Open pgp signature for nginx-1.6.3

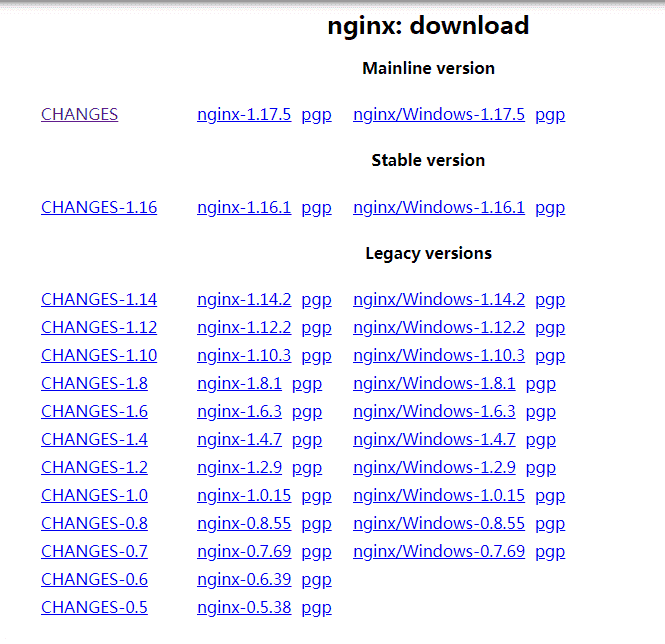307,412
